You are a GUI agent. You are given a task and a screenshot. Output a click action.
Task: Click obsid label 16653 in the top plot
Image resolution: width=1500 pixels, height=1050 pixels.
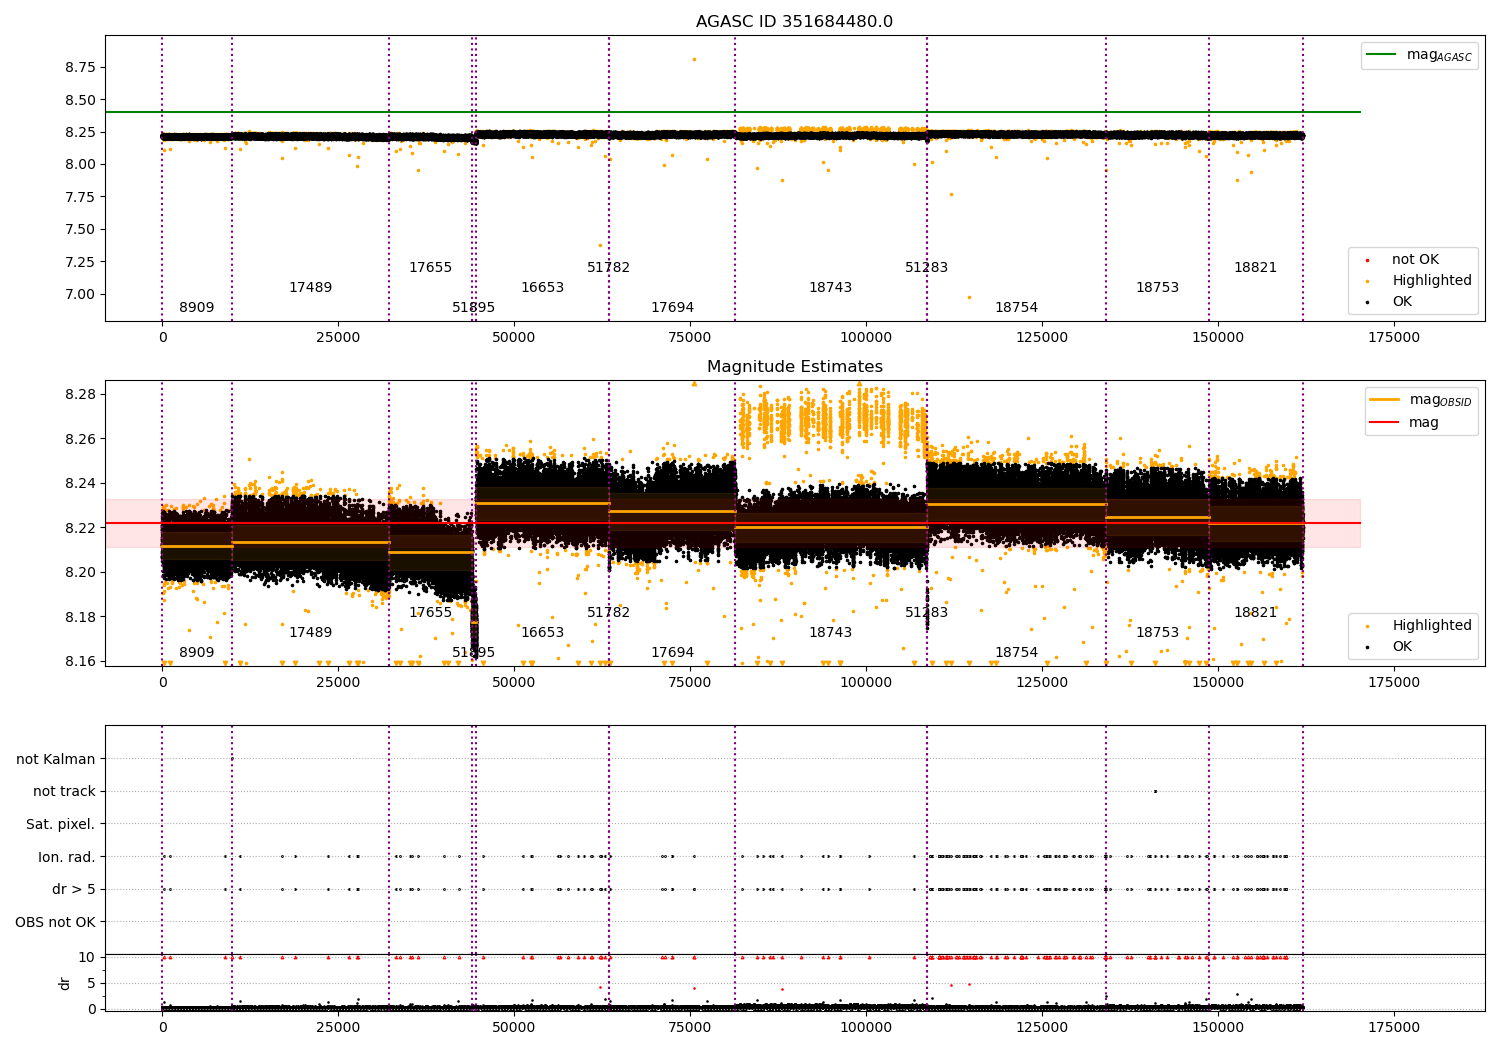(x=543, y=288)
